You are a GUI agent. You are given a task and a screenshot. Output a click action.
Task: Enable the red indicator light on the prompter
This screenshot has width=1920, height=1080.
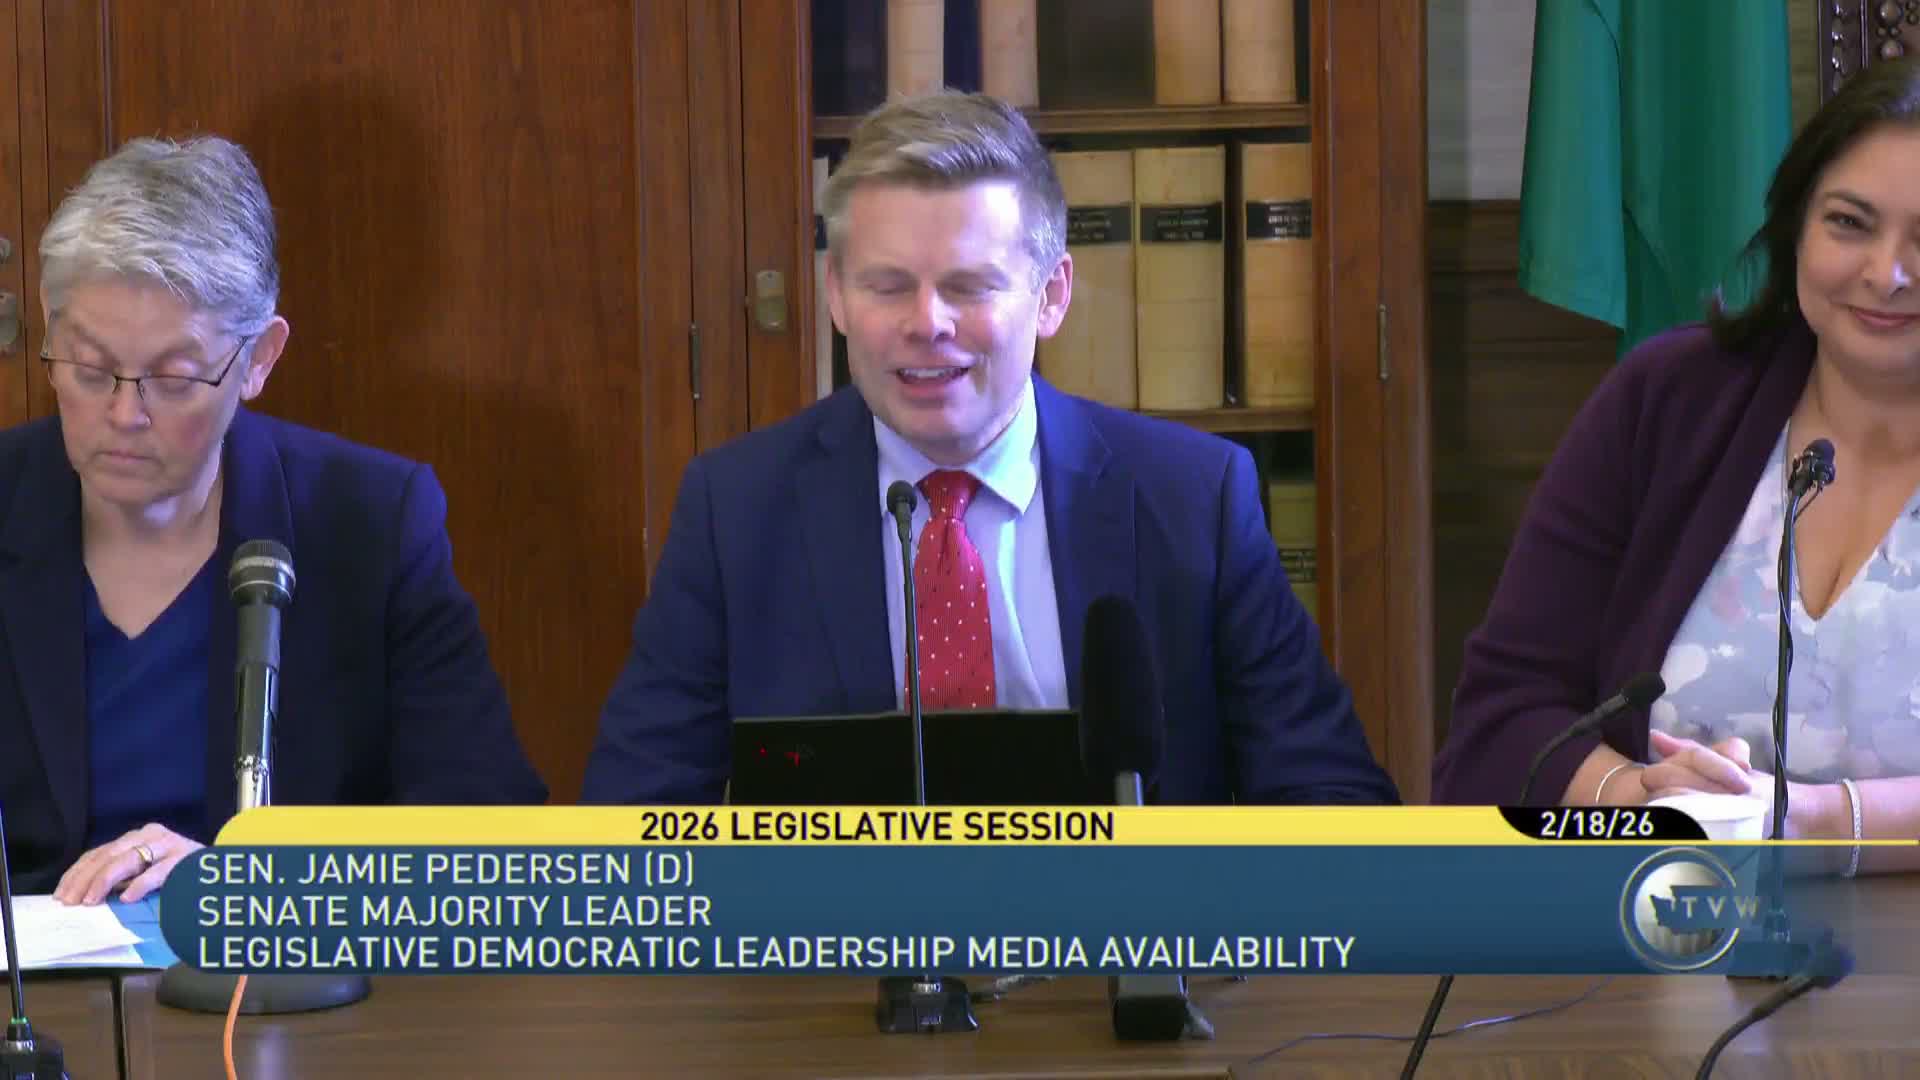click(762, 752)
